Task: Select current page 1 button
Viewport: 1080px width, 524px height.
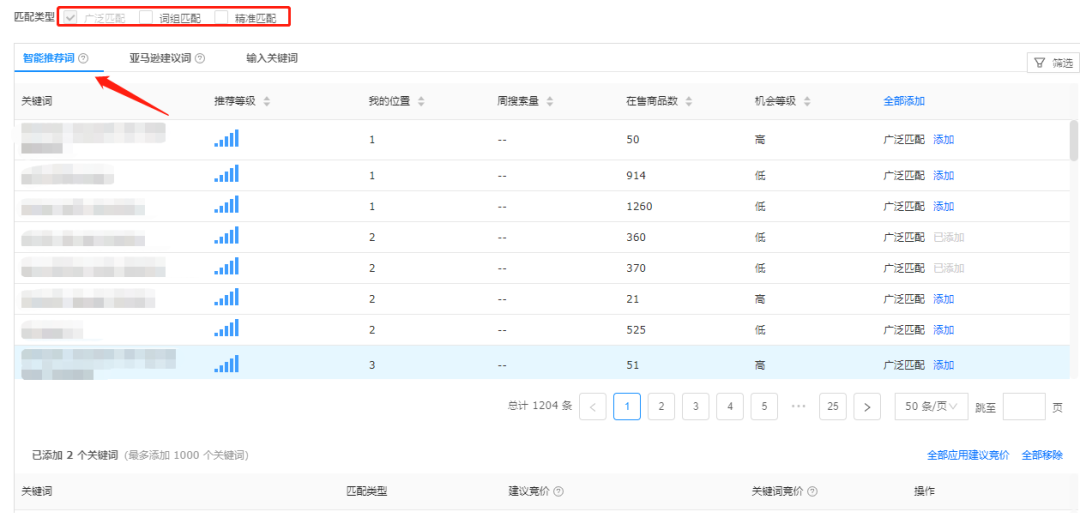Action: (x=627, y=406)
